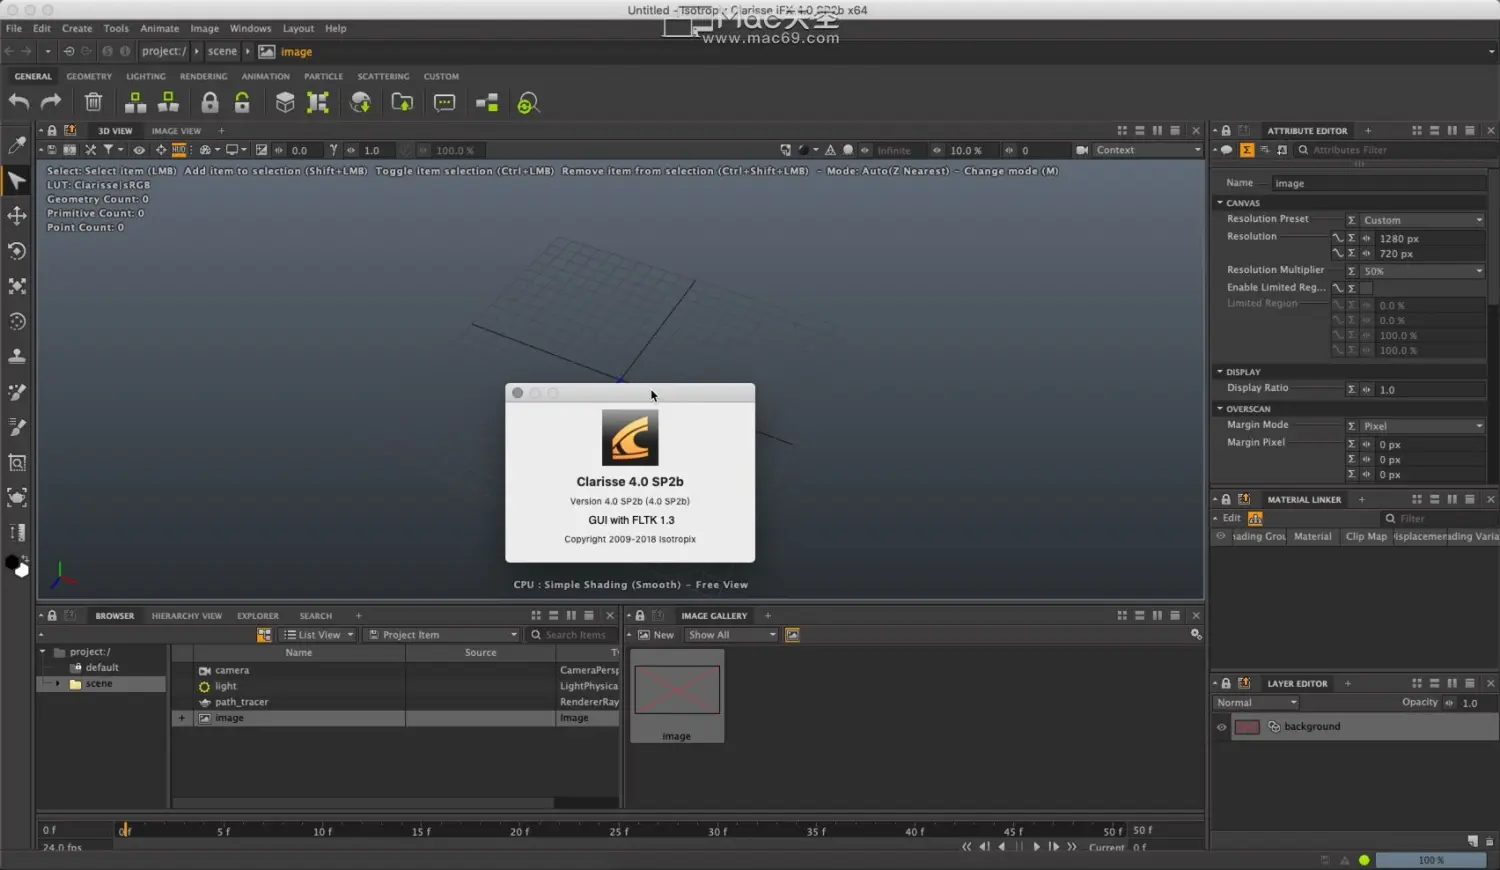Click the New button in Image Gallery
The height and width of the screenshot is (870, 1500).
(656, 635)
